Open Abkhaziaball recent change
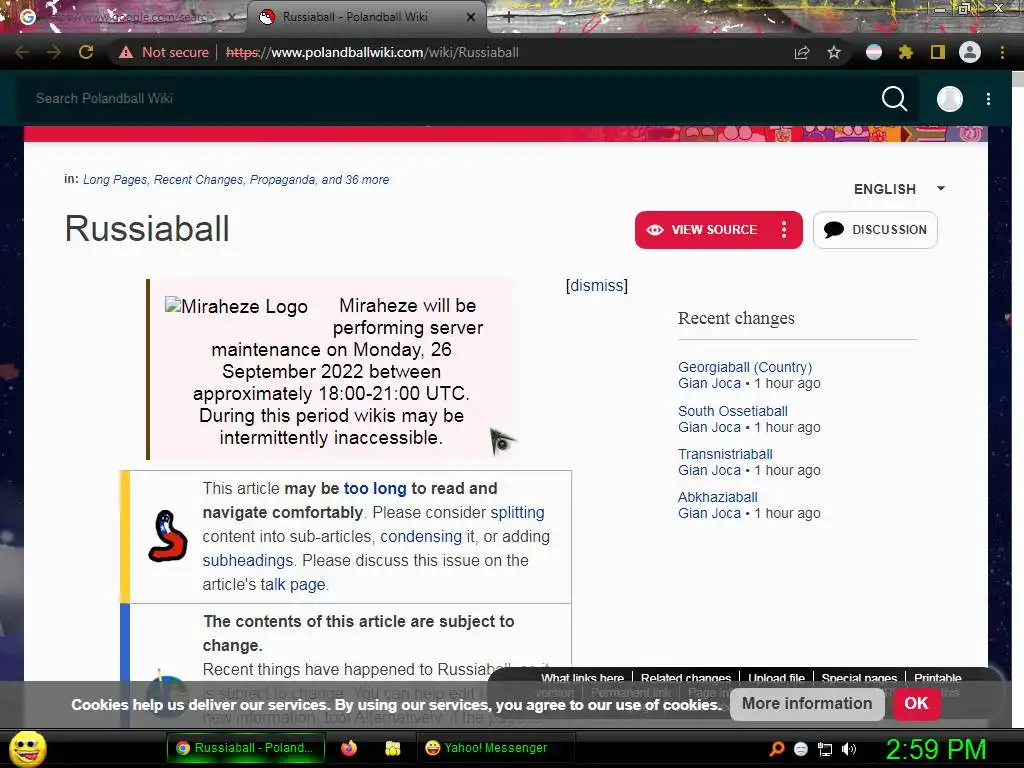This screenshot has height=768, width=1024. (x=718, y=497)
